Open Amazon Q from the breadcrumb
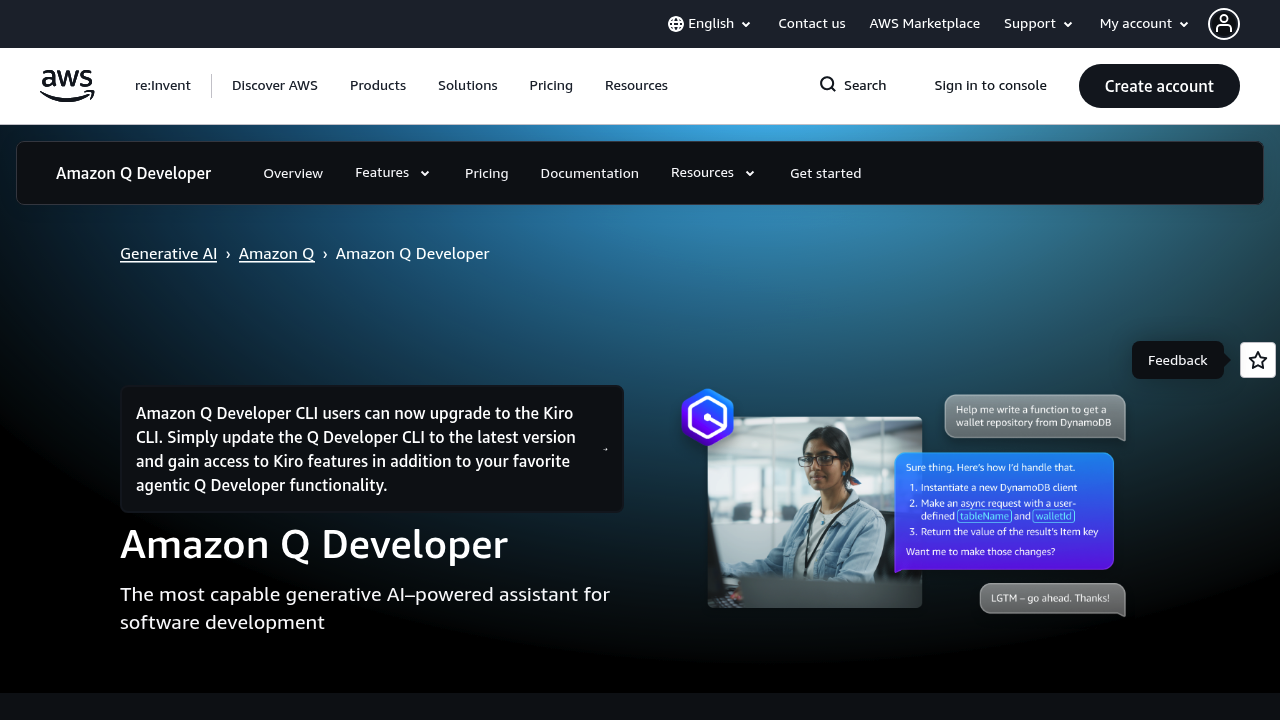This screenshot has width=1280, height=720. click(276, 253)
